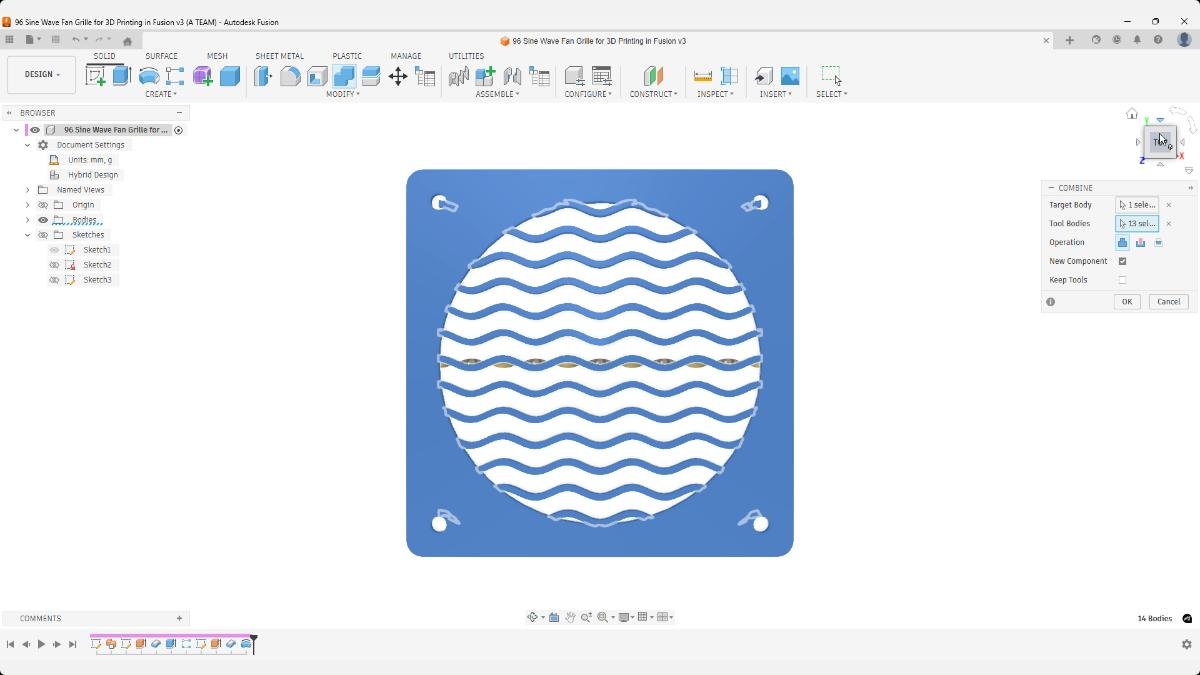Open the Shell tool

click(x=317, y=76)
